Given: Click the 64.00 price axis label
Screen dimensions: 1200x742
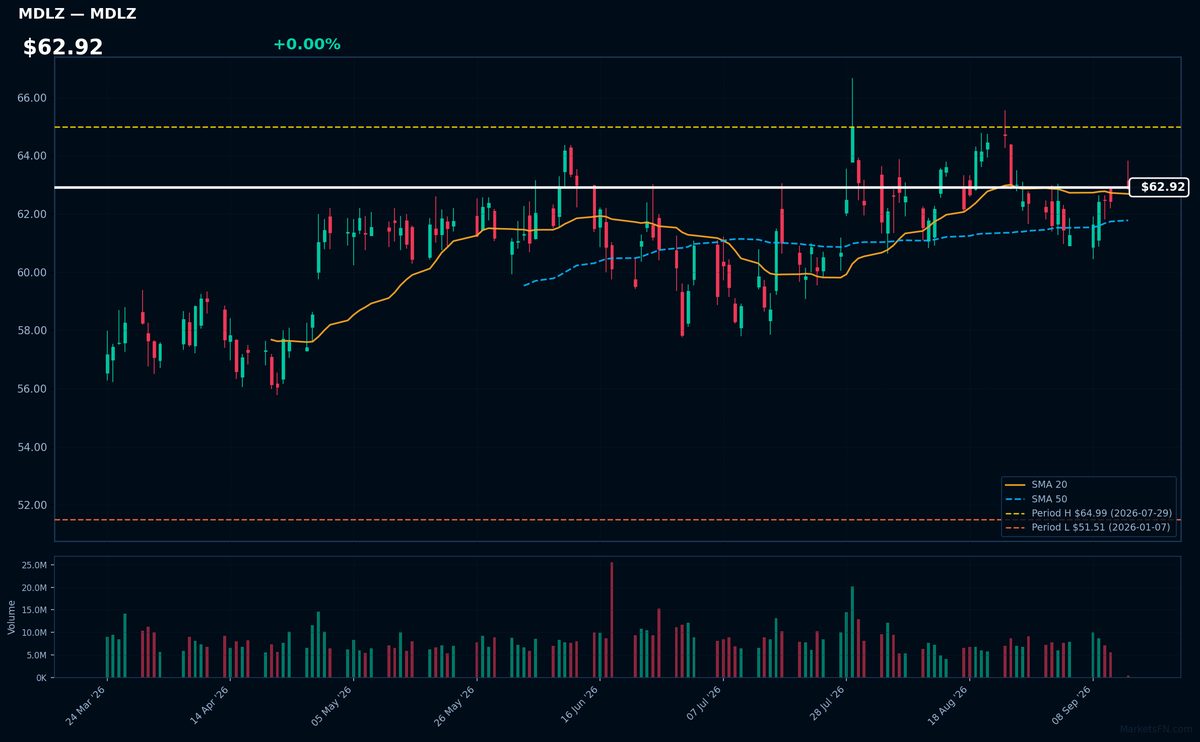Looking at the screenshot, I should [33, 156].
